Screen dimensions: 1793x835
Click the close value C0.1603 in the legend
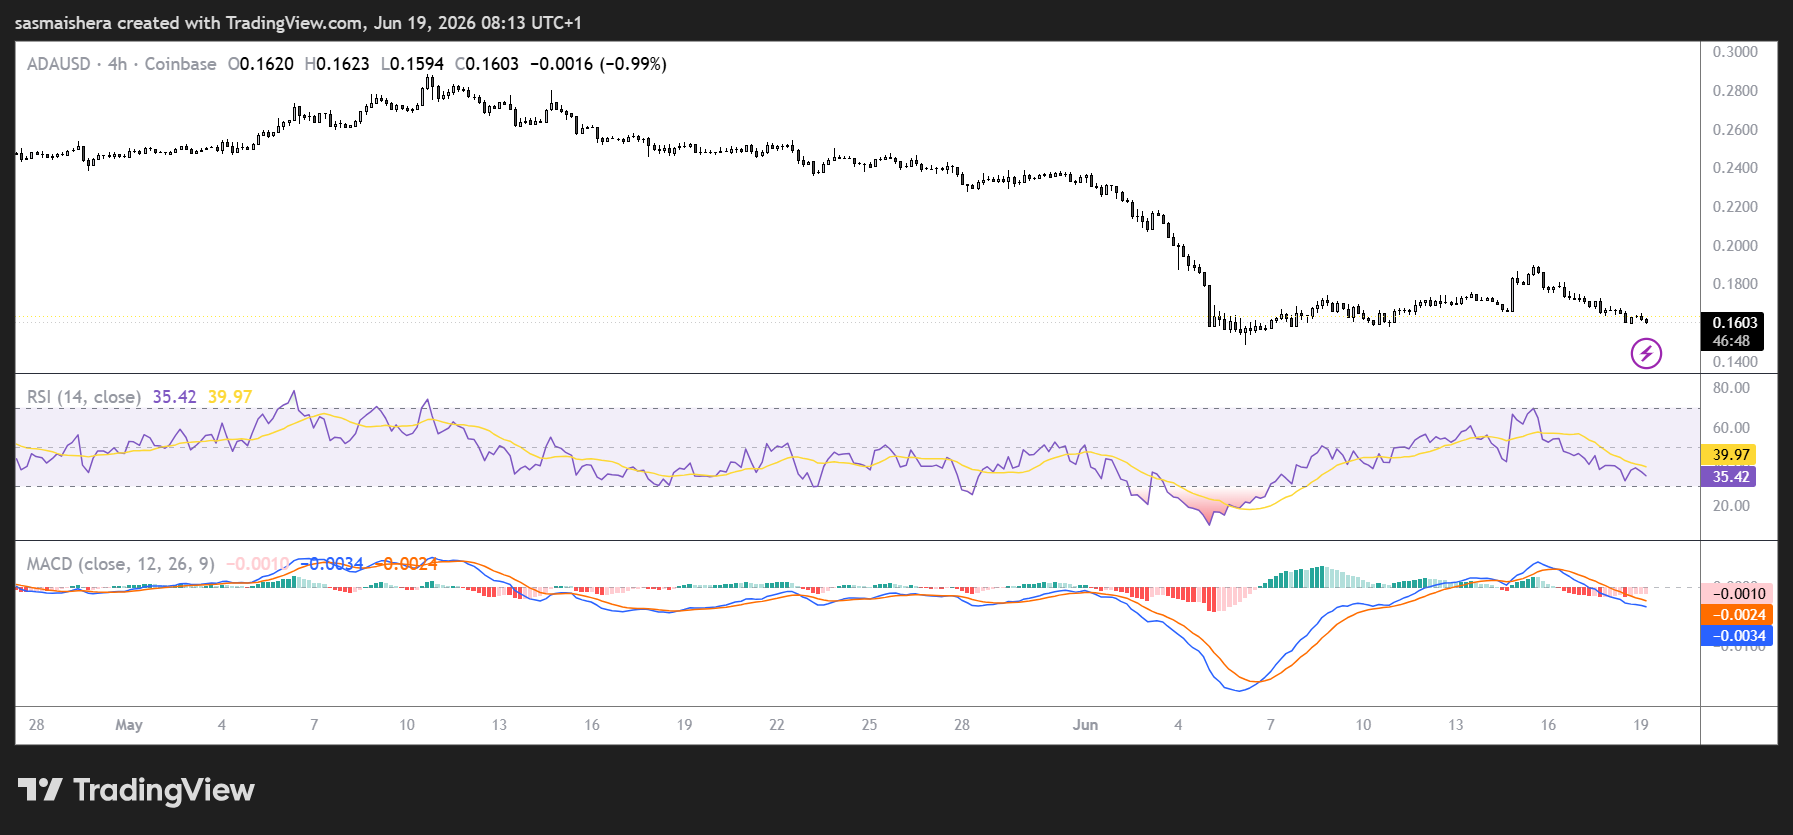pyautogui.click(x=487, y=64)
